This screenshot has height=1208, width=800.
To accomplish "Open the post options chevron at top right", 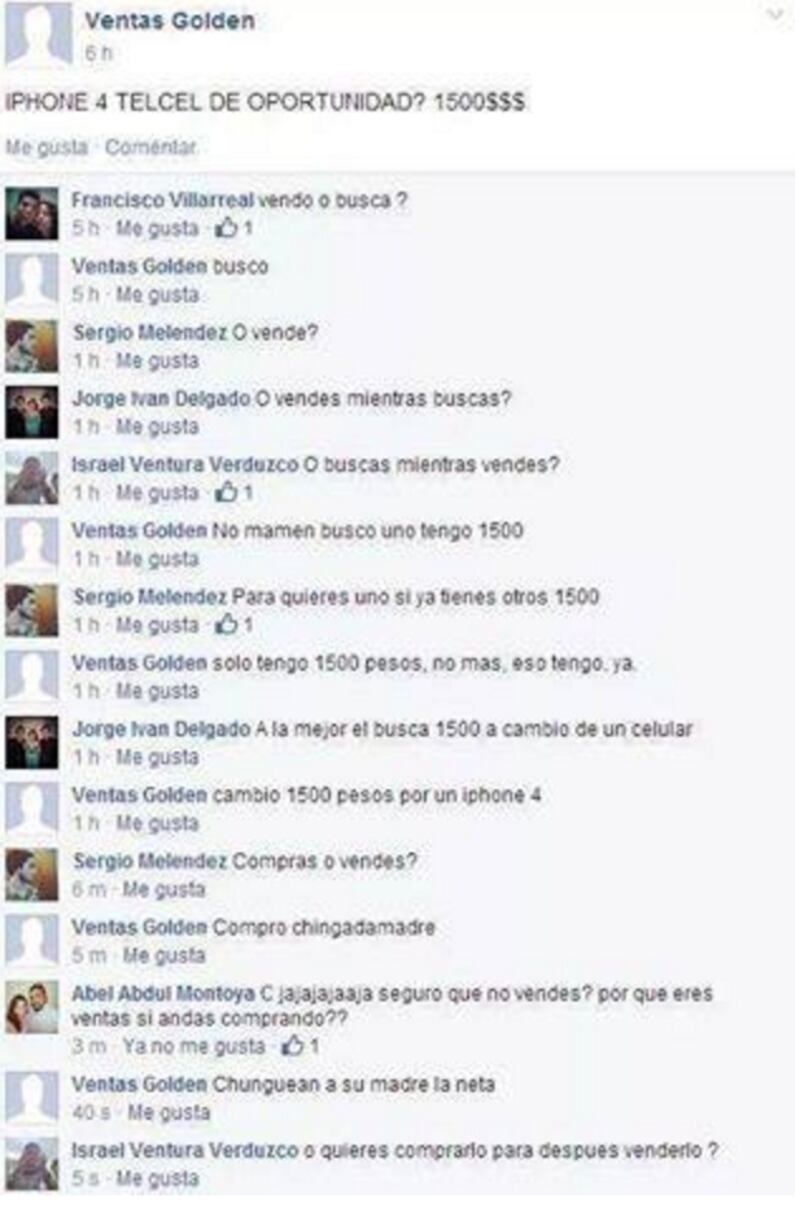I will (x=775, y=15).
